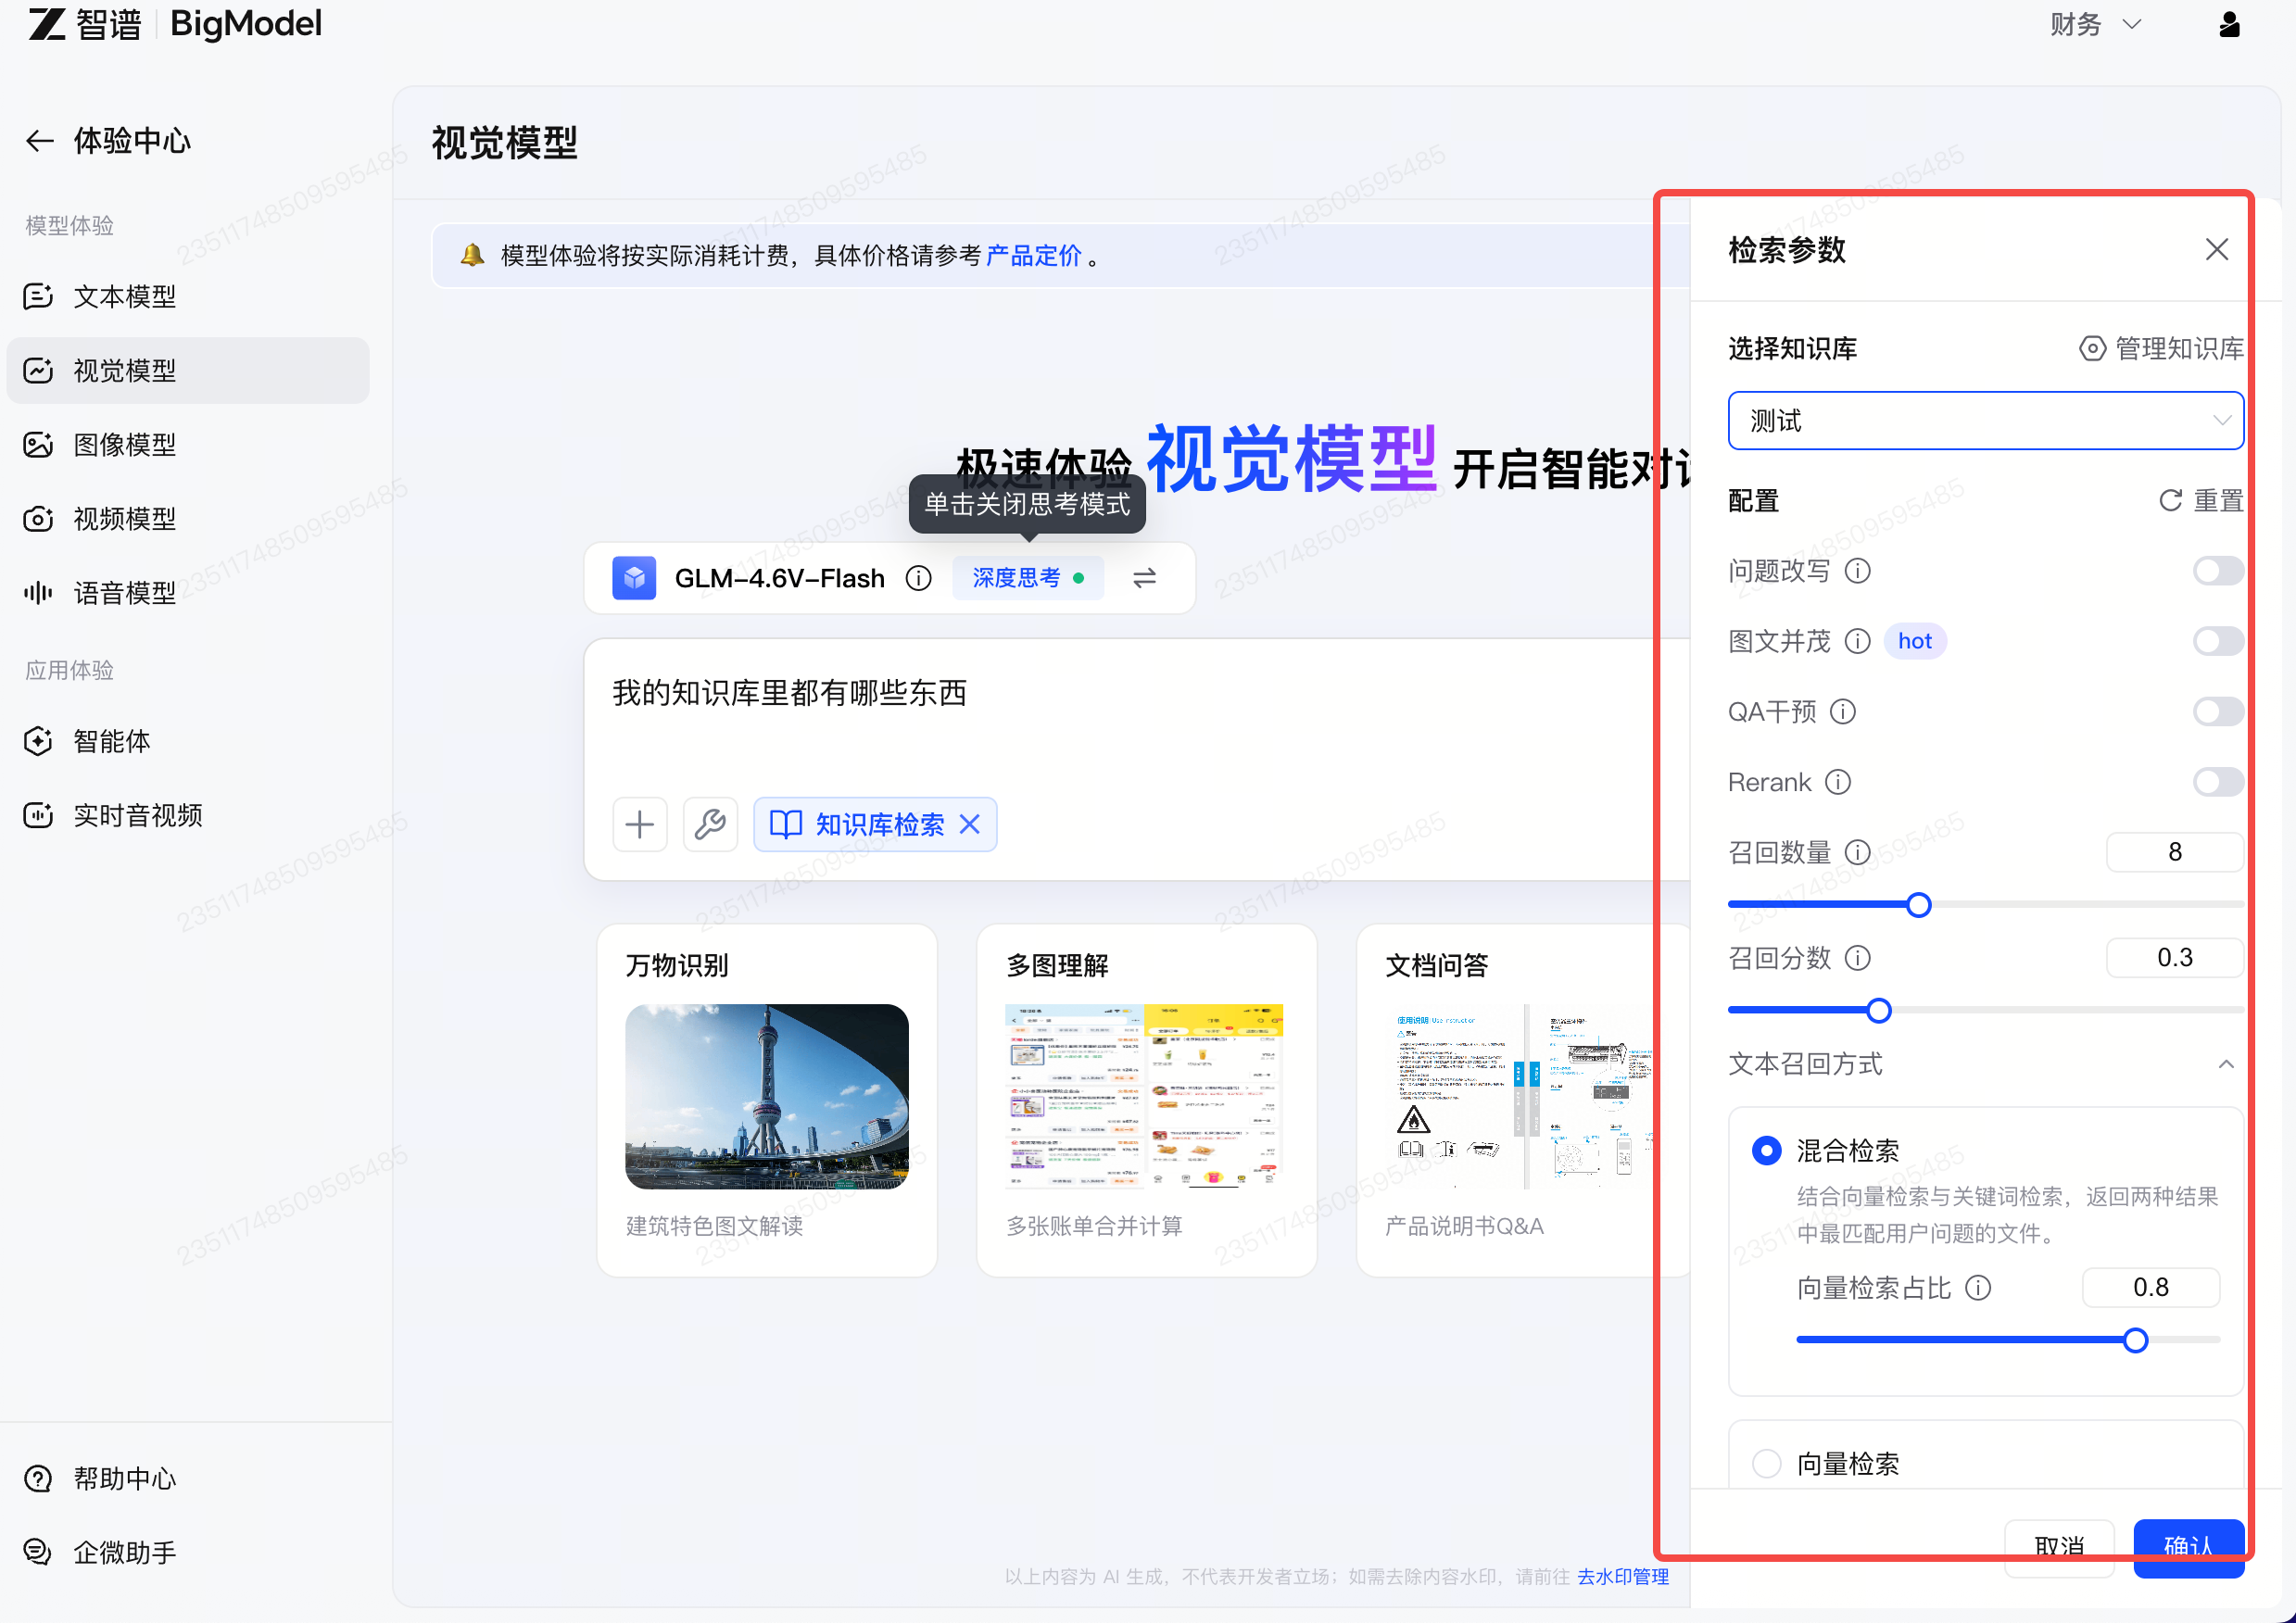The image size is (2296, 1623).
Task: Enable the 问题改写 switch
Action: coord(2217,571)
